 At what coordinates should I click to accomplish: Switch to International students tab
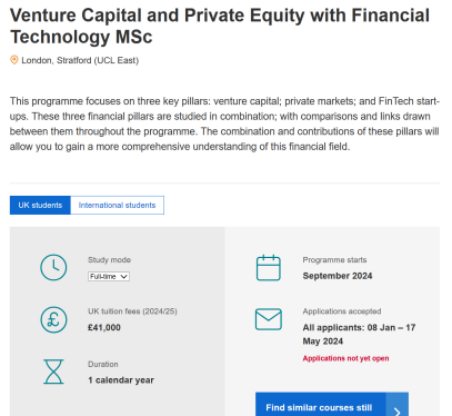click(x=117, y=205)
